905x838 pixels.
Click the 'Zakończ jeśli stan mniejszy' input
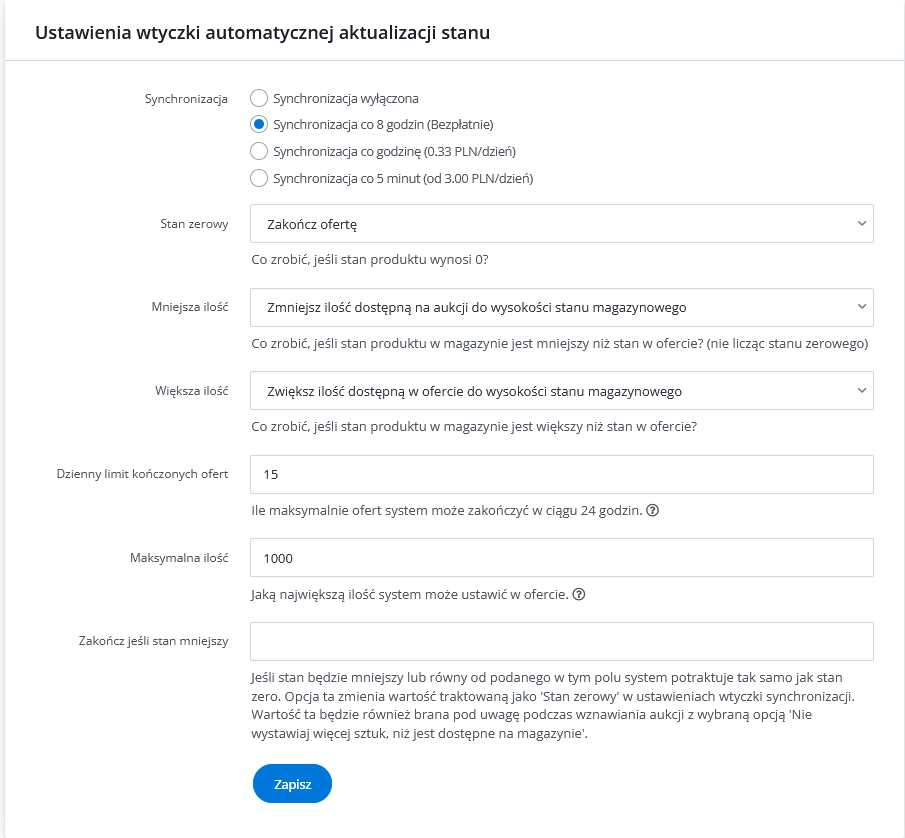tap(562, 642)
